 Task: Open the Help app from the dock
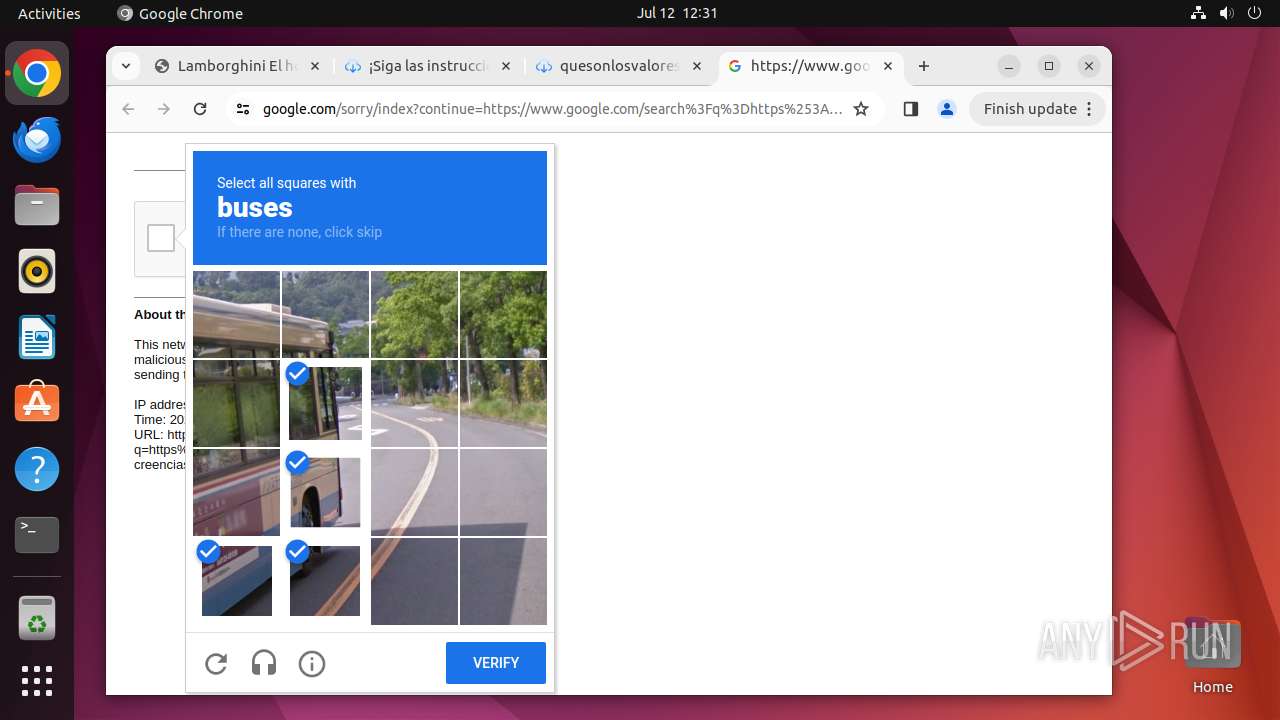pos(37,469)
